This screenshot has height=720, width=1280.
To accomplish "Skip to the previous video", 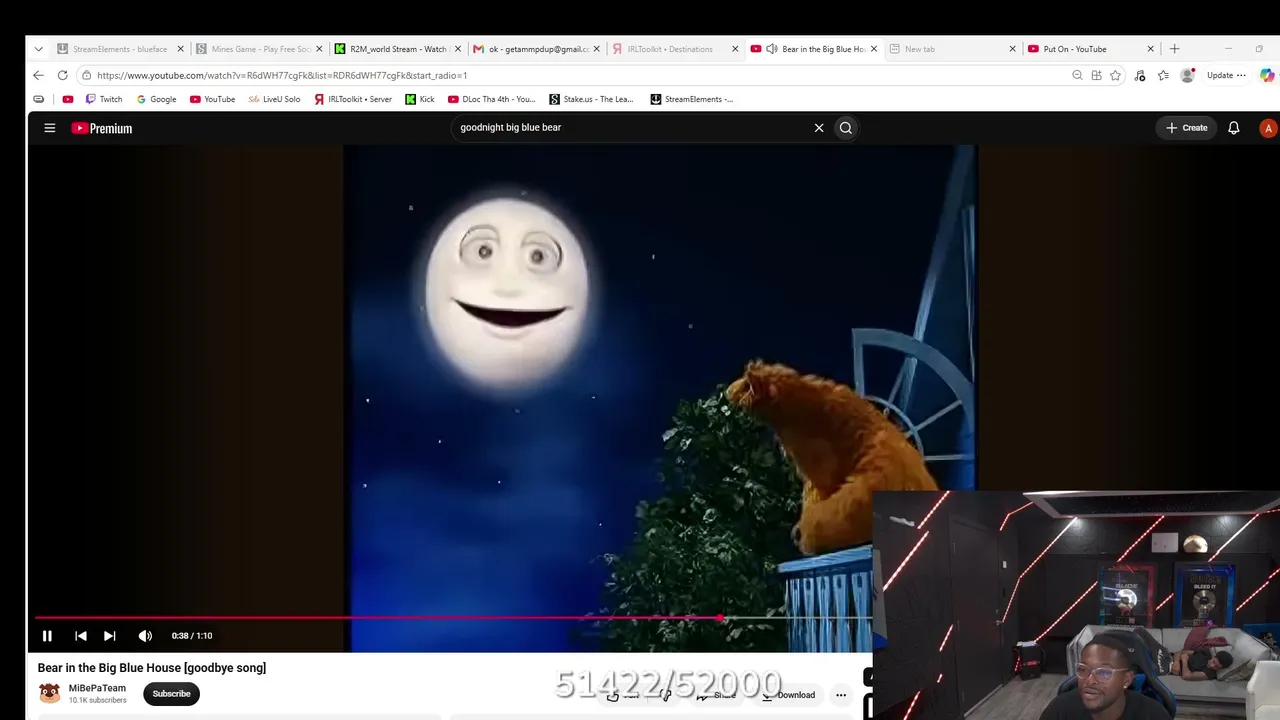I will [81, 636].
